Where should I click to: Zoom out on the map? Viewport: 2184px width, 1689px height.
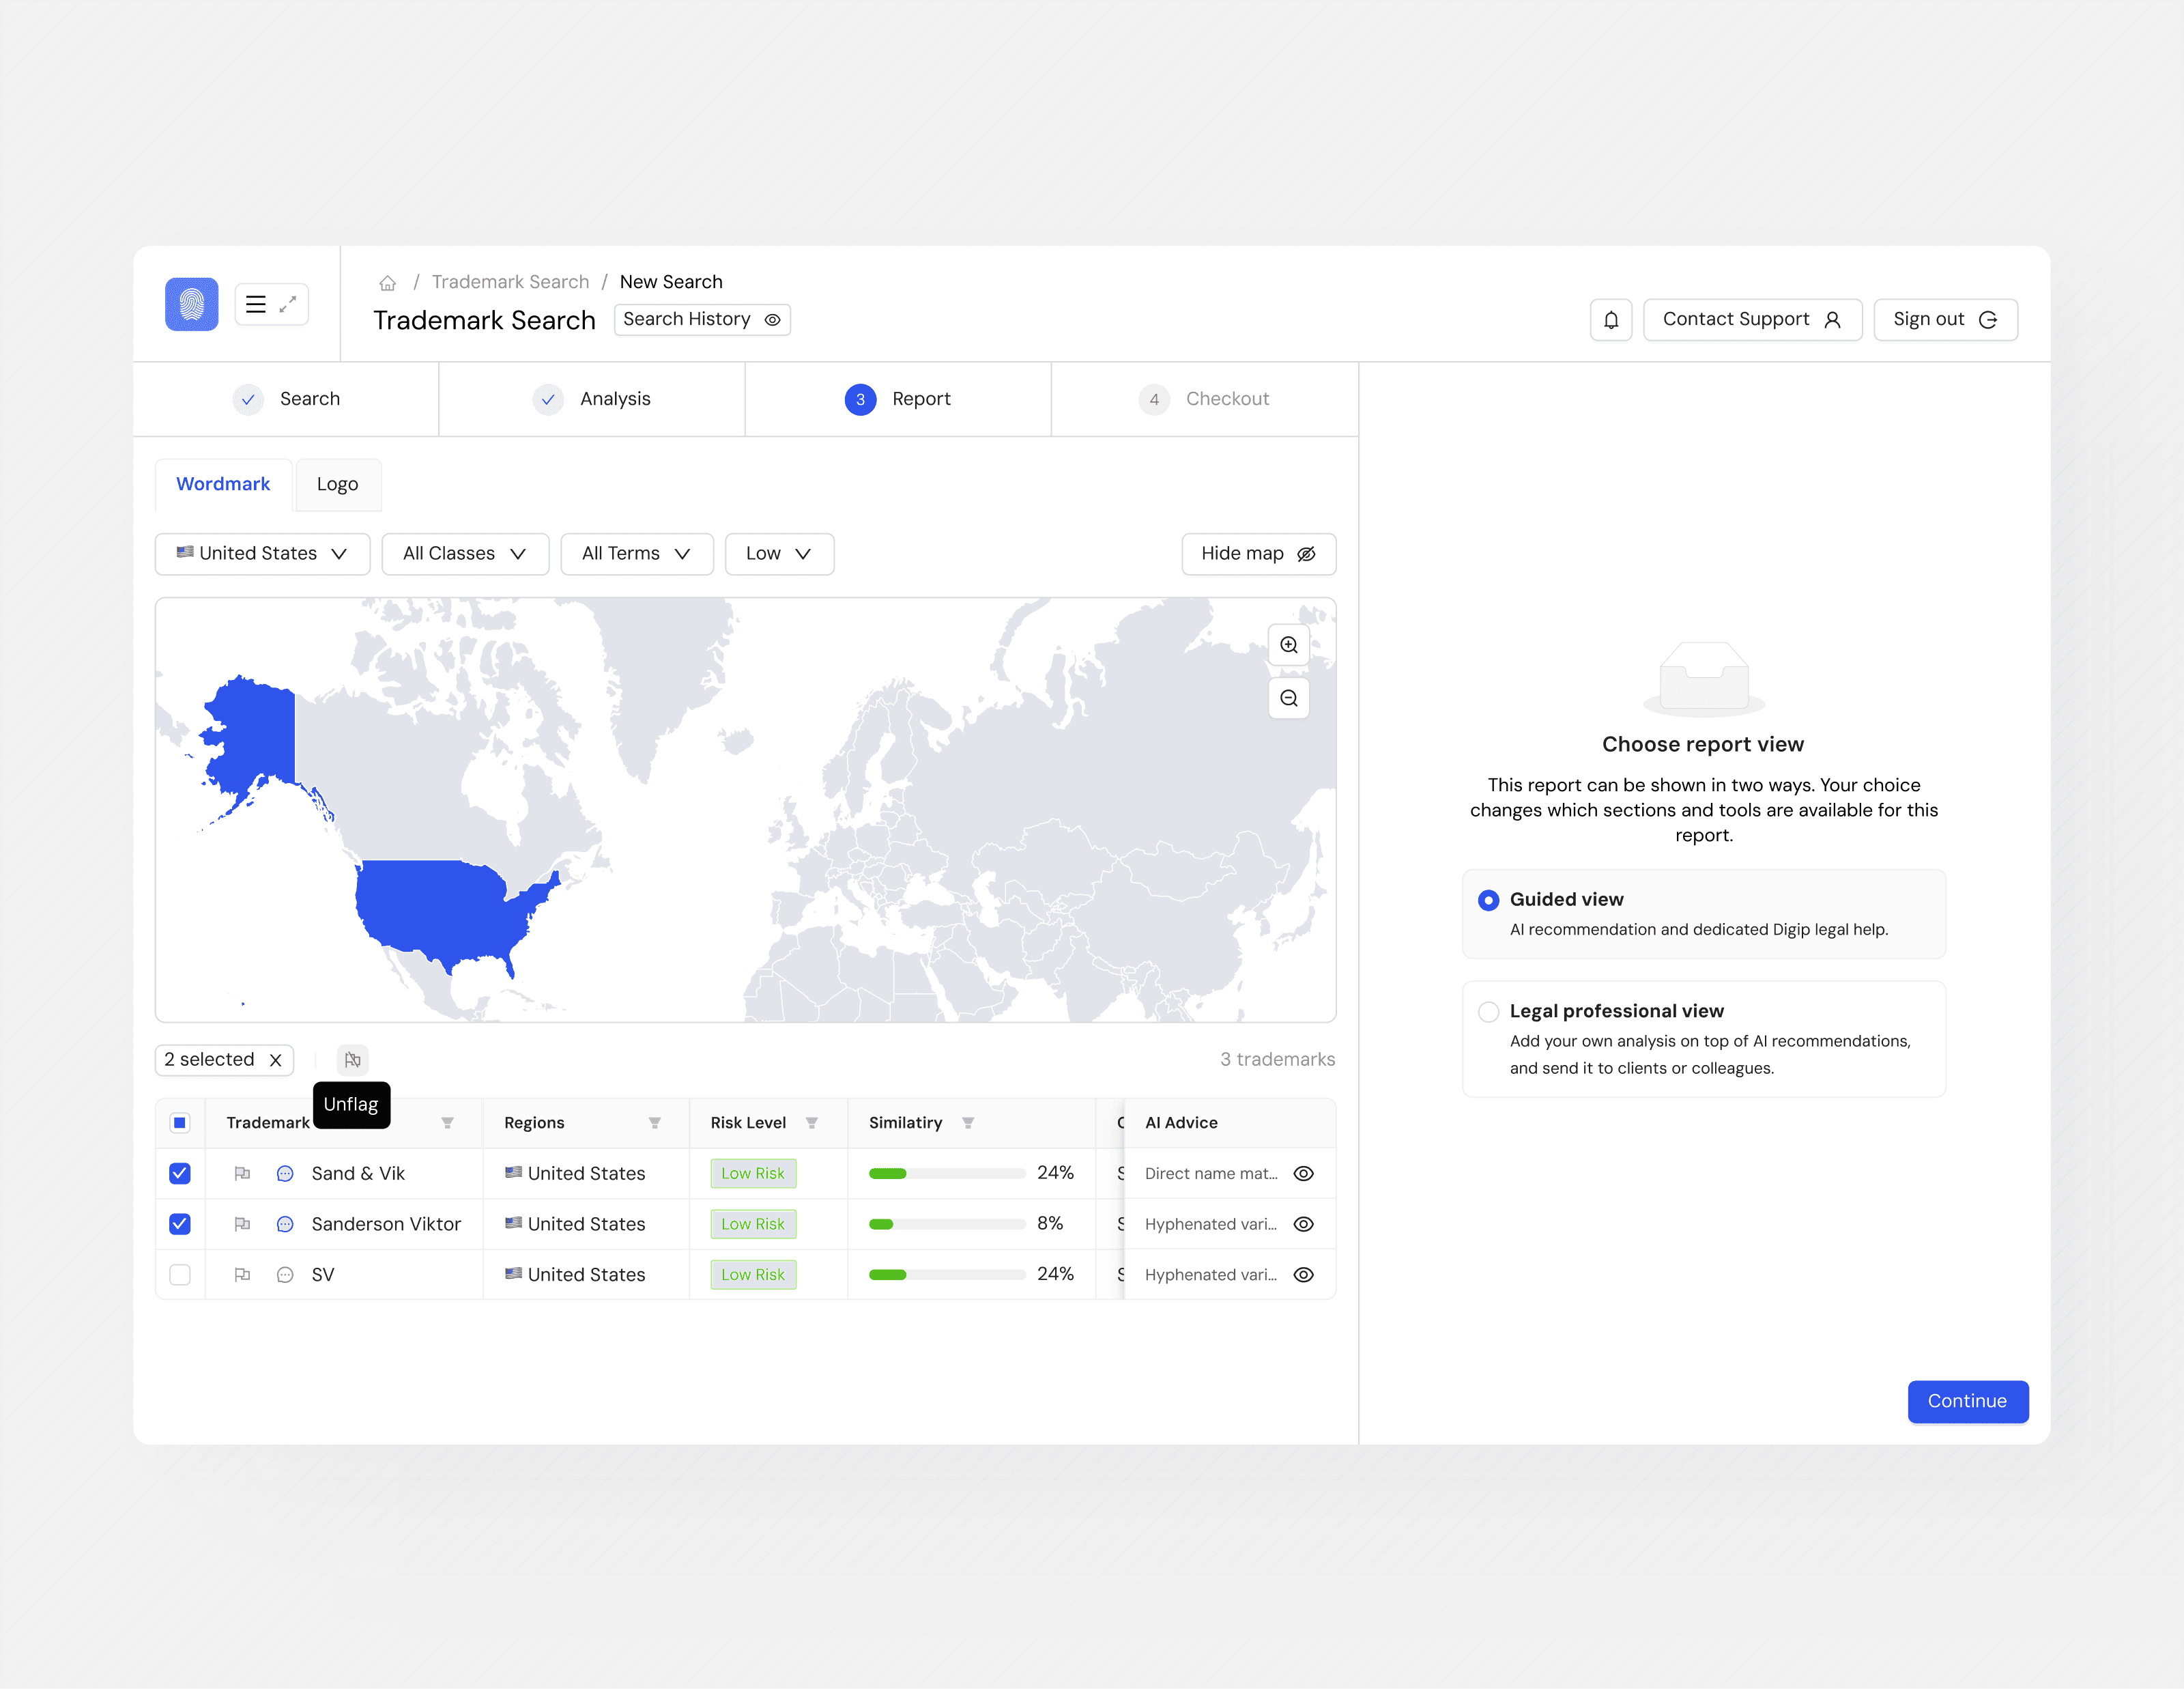point(1288,698)
